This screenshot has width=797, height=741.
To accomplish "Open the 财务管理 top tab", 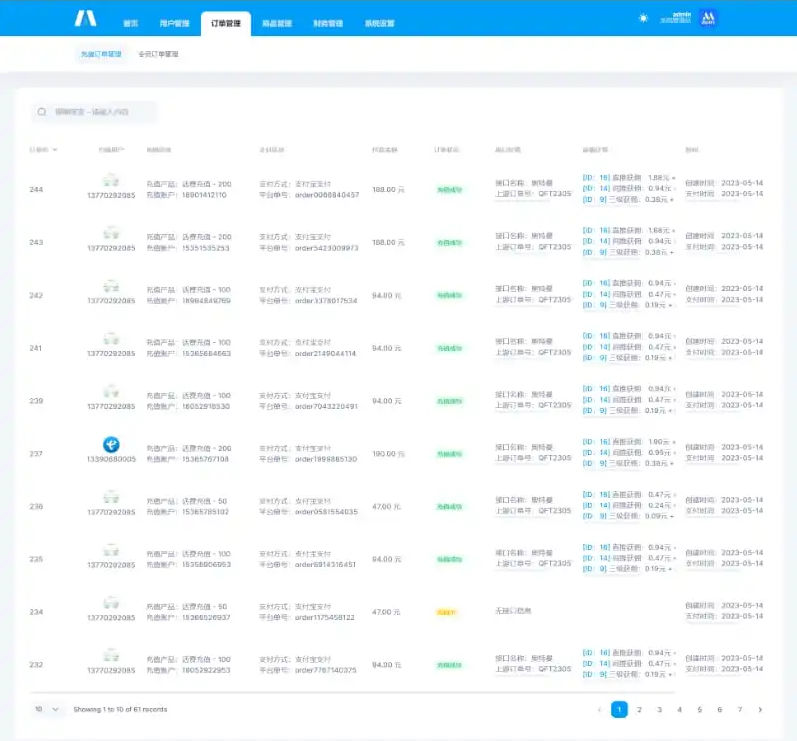I will click(328, 23).
